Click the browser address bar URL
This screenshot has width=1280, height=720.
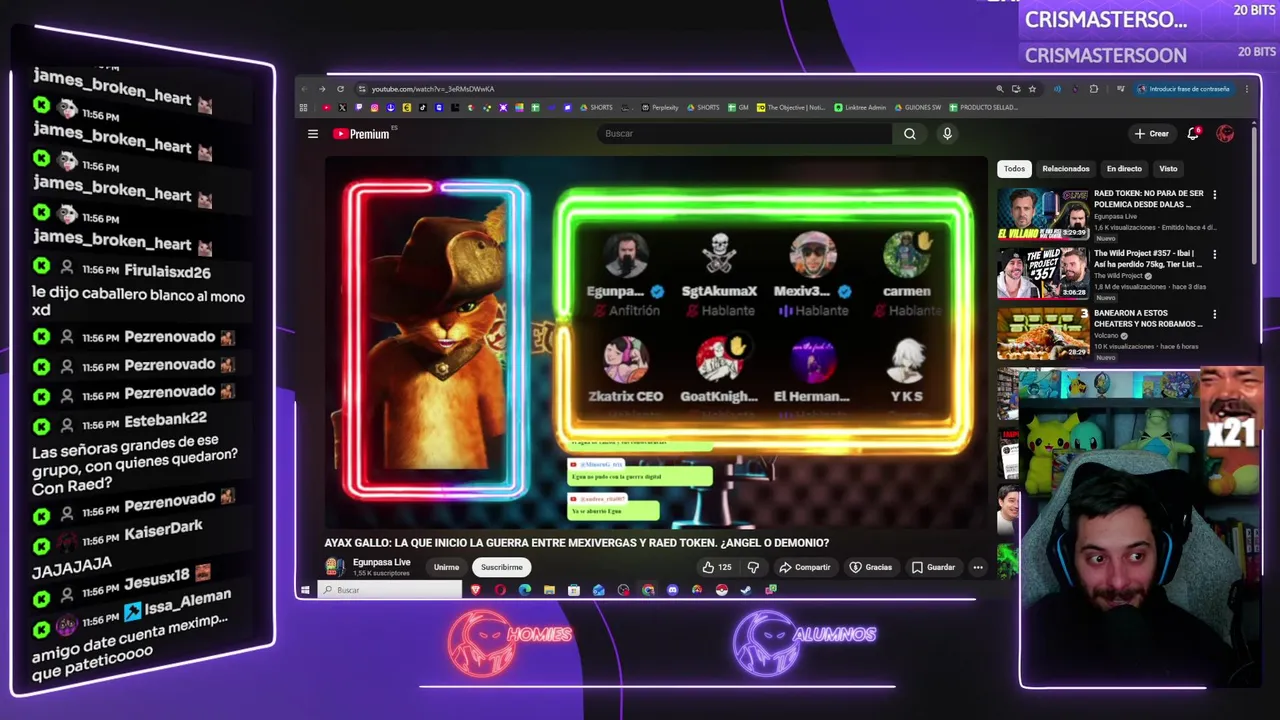[x=433, y=89]
